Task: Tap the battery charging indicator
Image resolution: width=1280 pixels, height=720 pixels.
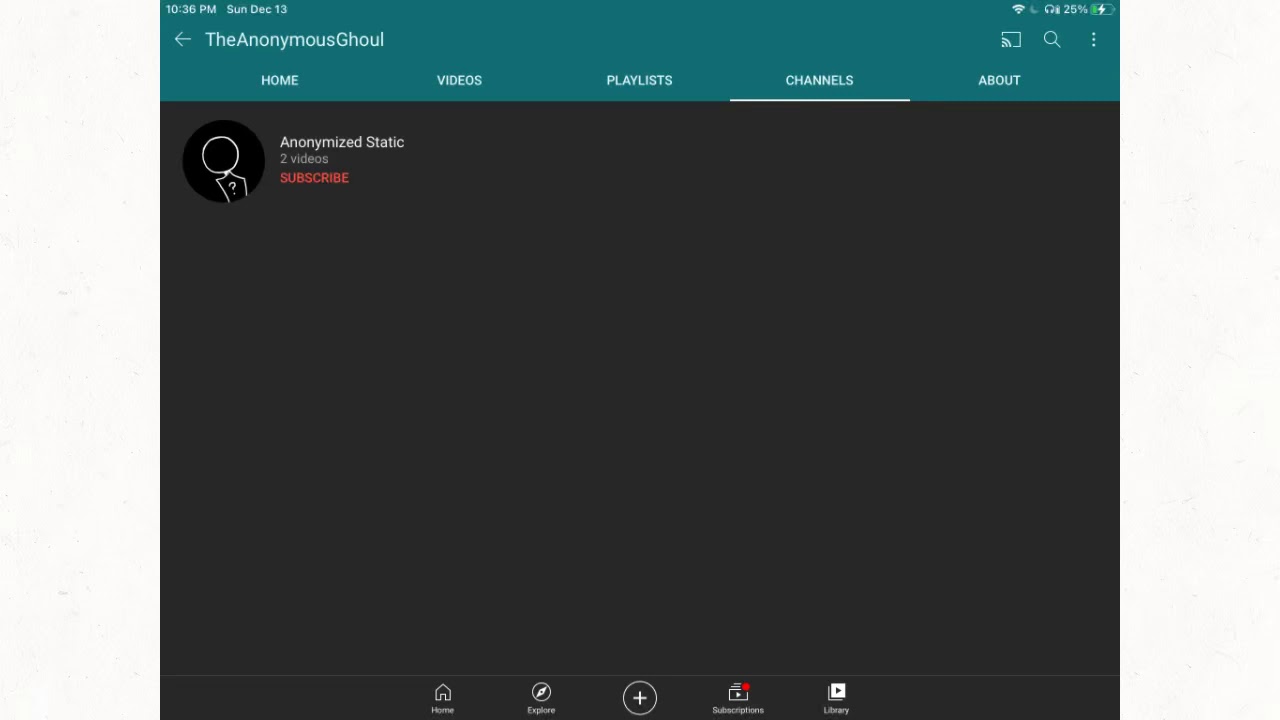Action: (1102, 9)
